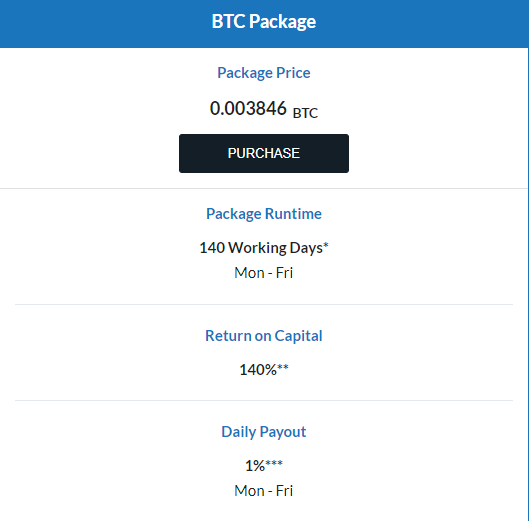Click the Return on Capital heading
This screenshot has width=529, height=521.
point(264,336)
